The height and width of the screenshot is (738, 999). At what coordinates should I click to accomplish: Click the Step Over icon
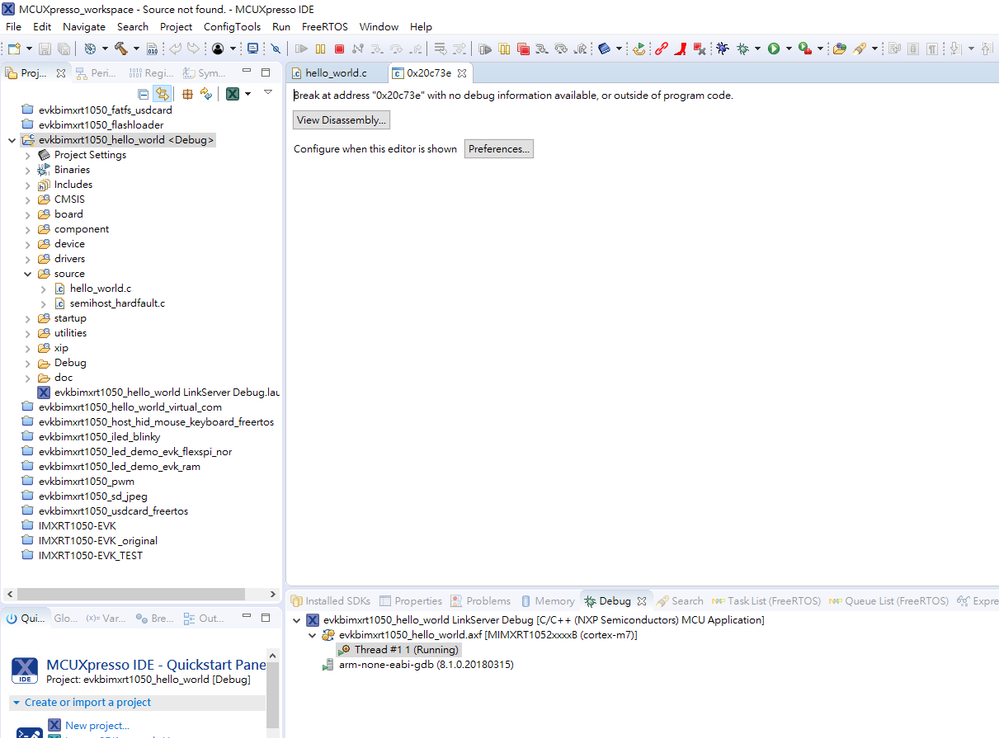(x=396, y=48)
